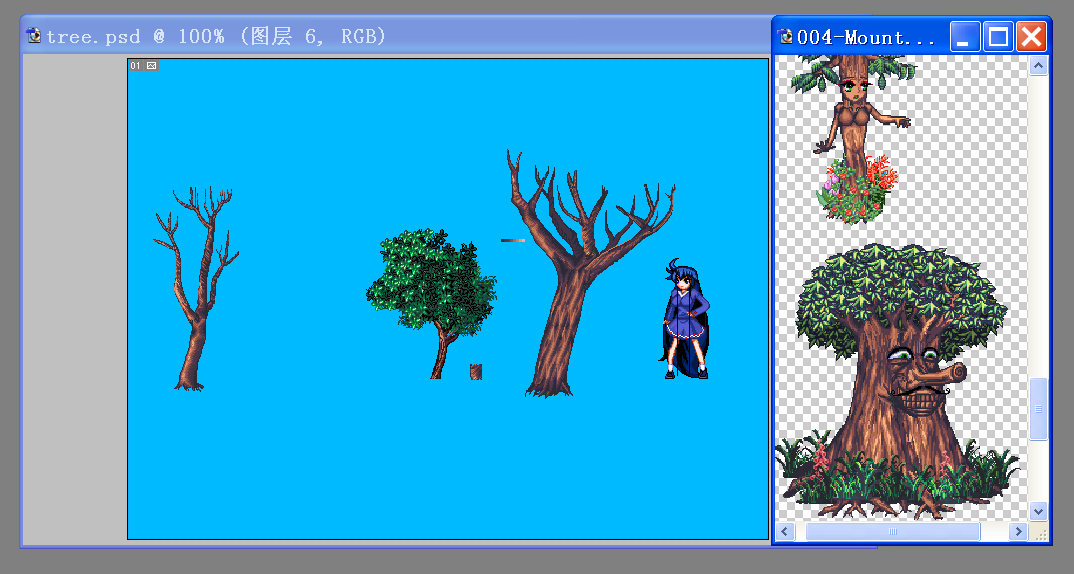The image size is (1074, 574).
Task: Click the tree.psd title bar text
Action: click(x=216, y=36)
